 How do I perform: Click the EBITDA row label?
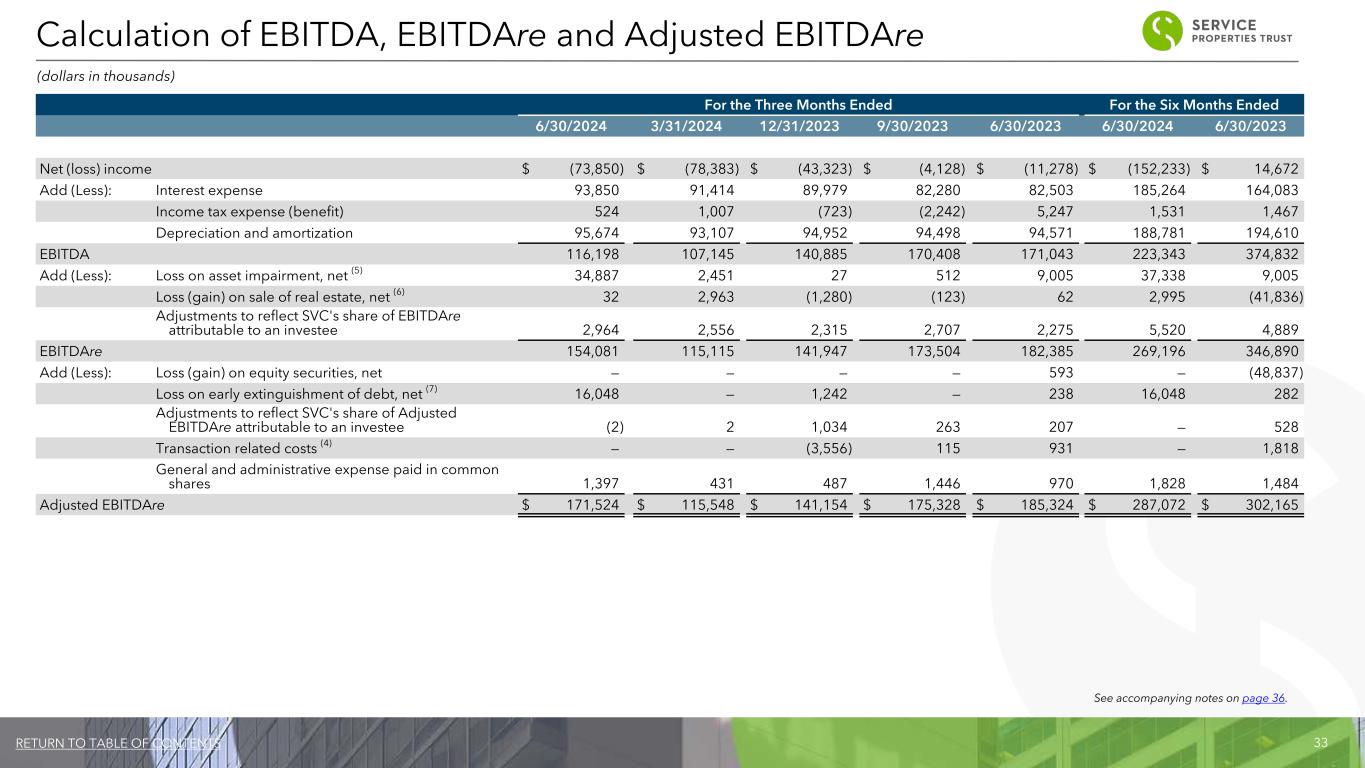tap(63, 254)
